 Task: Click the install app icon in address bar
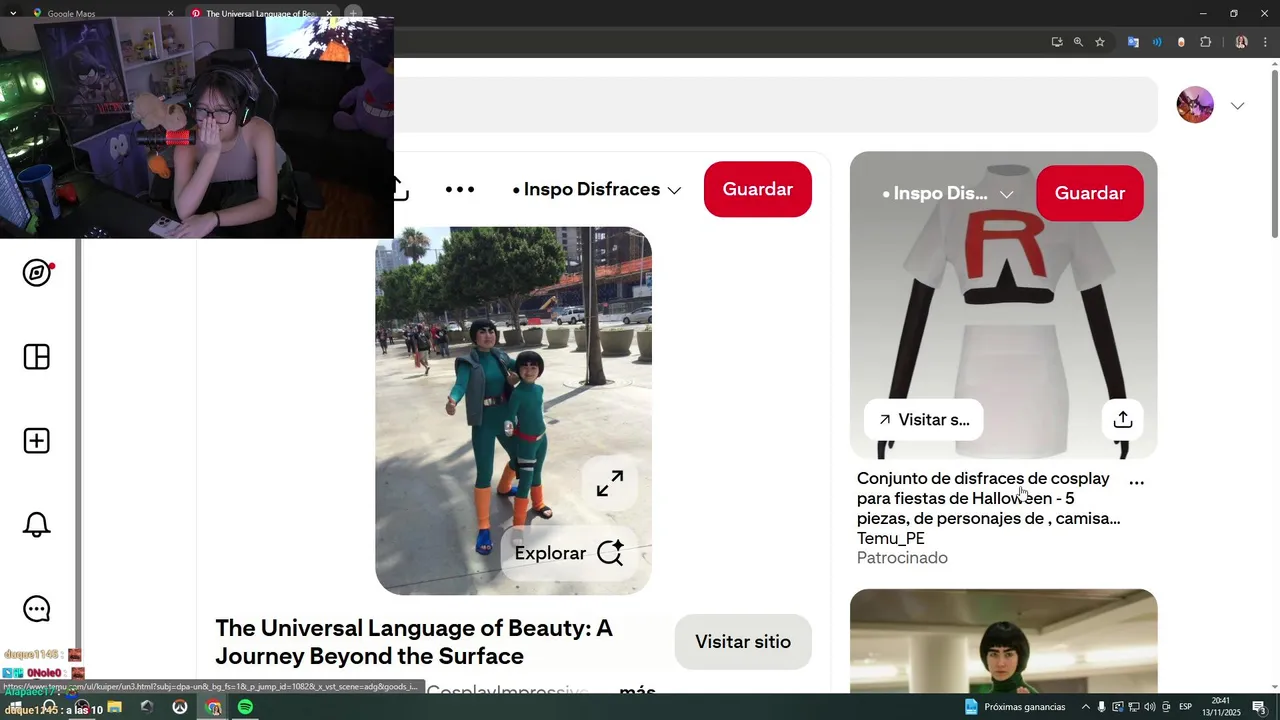(1057, 42)
